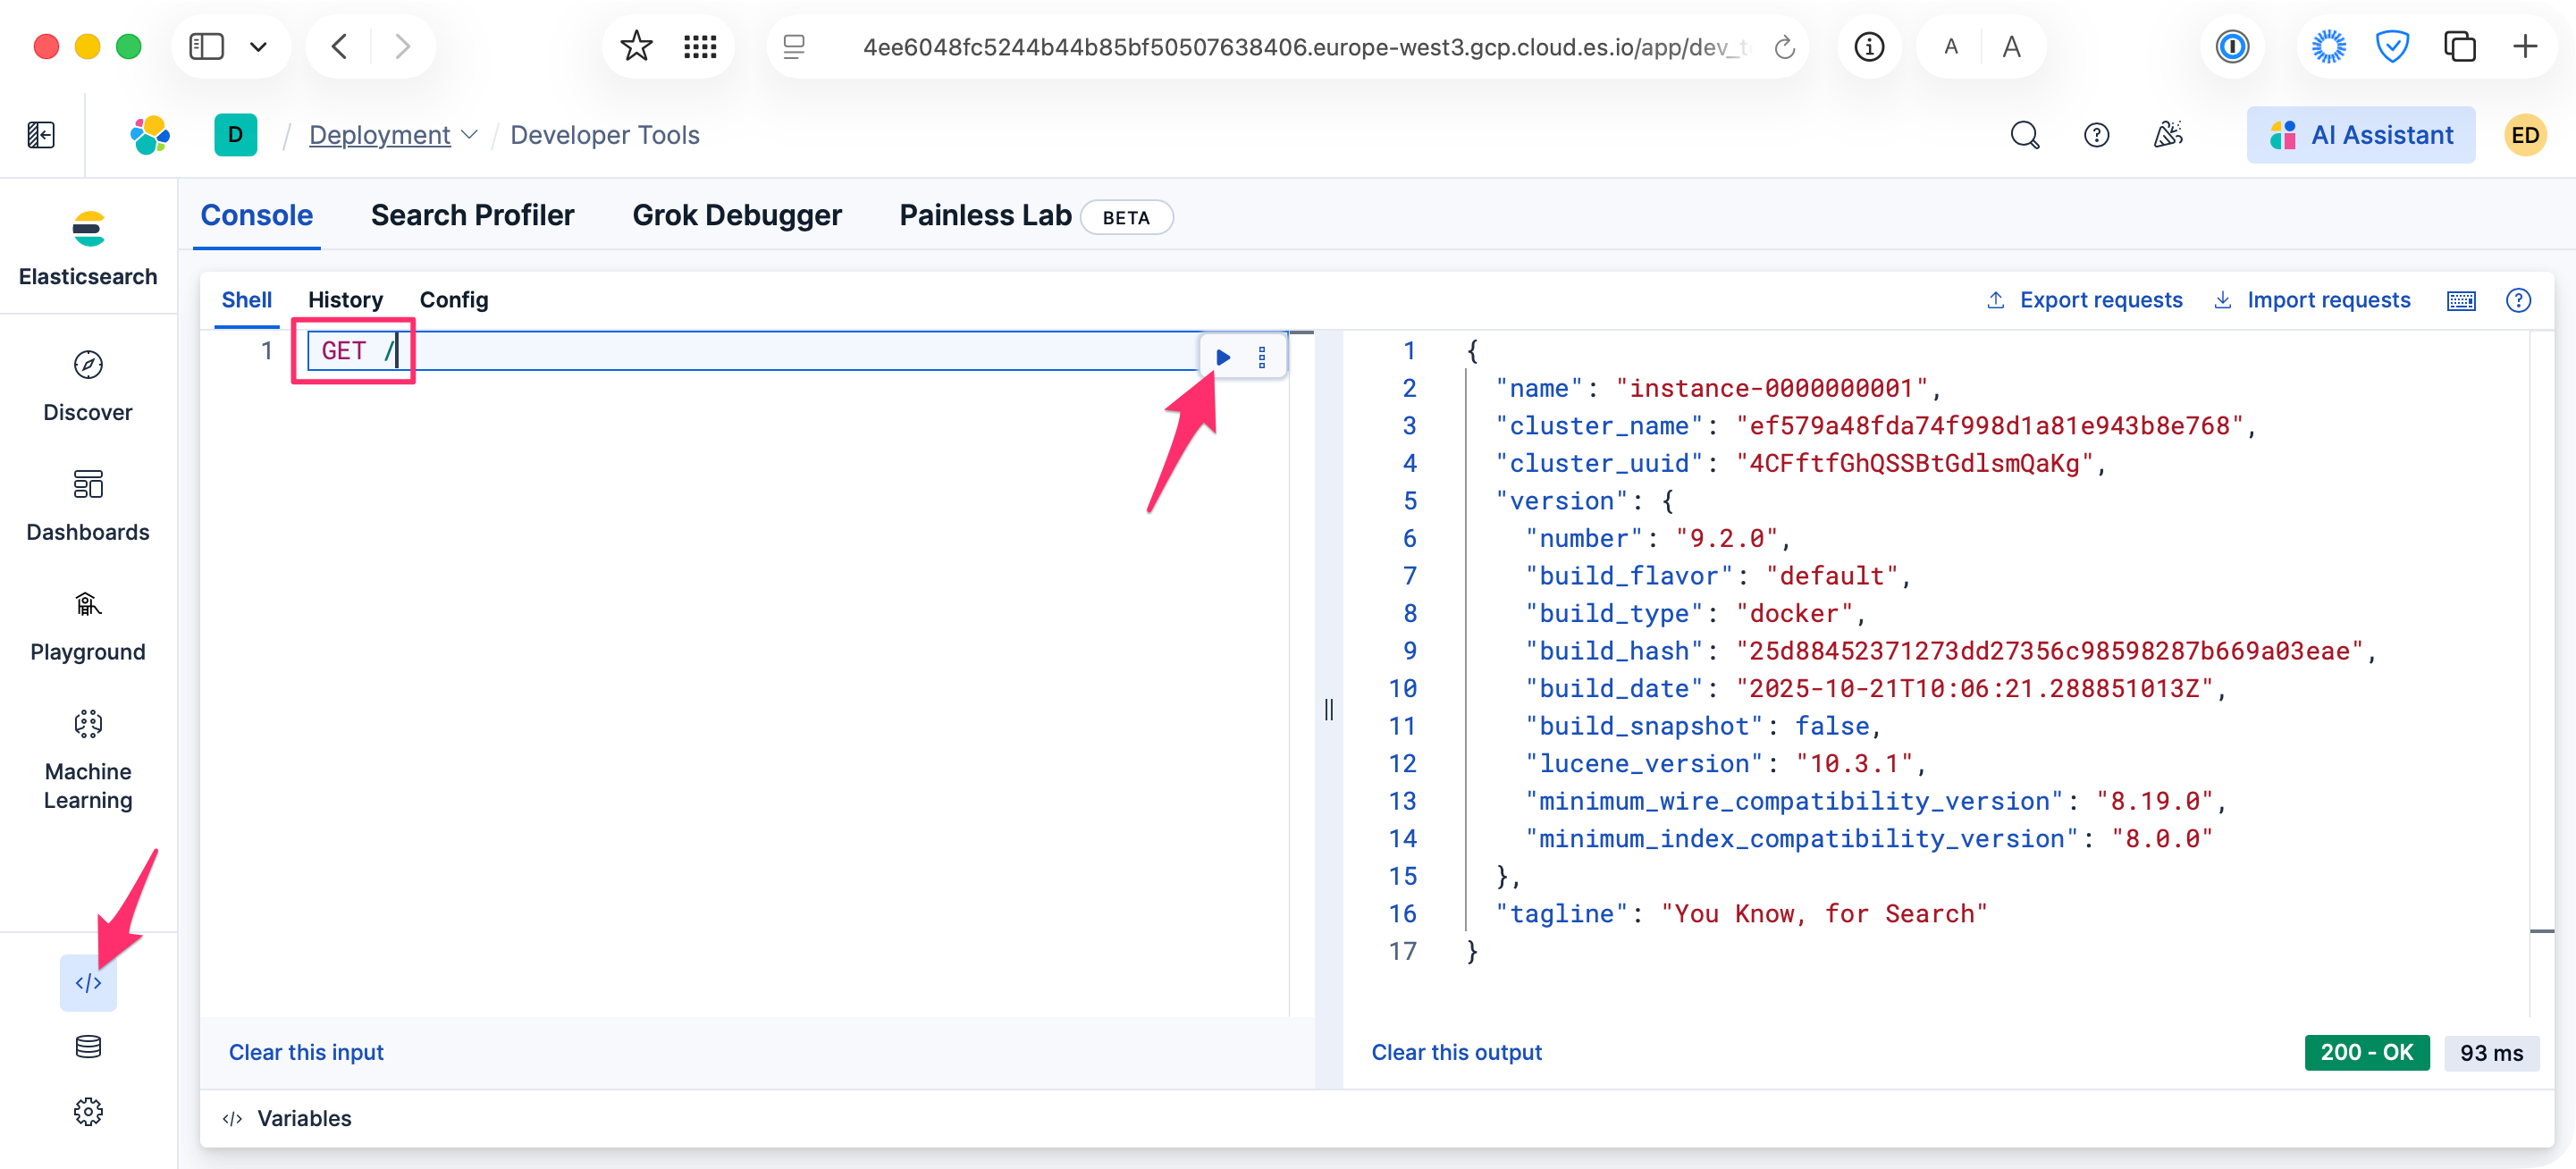Open the request options three-dot menu
Screen dimensions: 2576x1169
(x=1261, y=357)
